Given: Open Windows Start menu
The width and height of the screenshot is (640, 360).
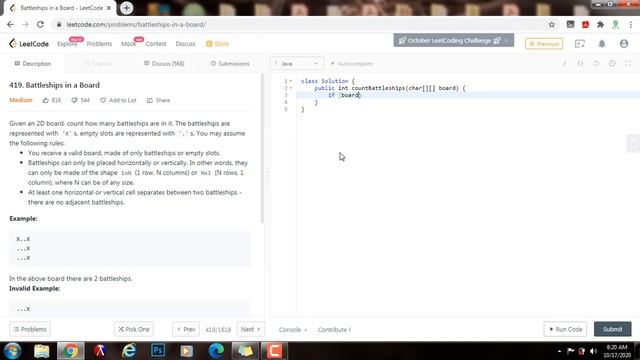Looking at the screenshot, I should pos(13,351).
